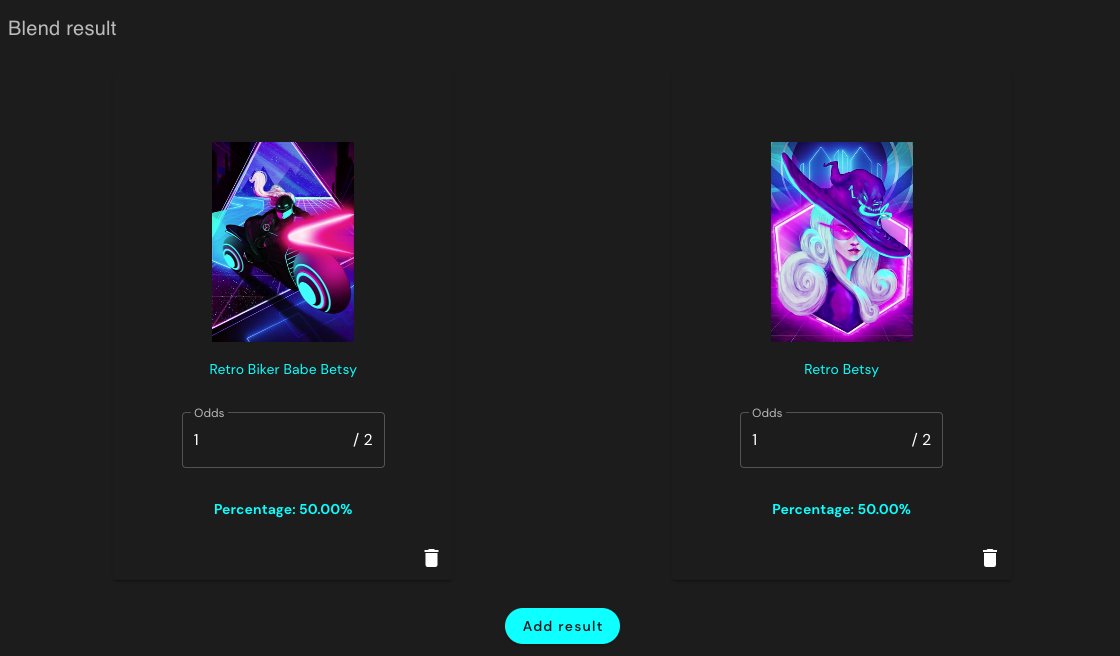Open the Retro Betsy card artwork
The image size is (1120, 656).
841,242
